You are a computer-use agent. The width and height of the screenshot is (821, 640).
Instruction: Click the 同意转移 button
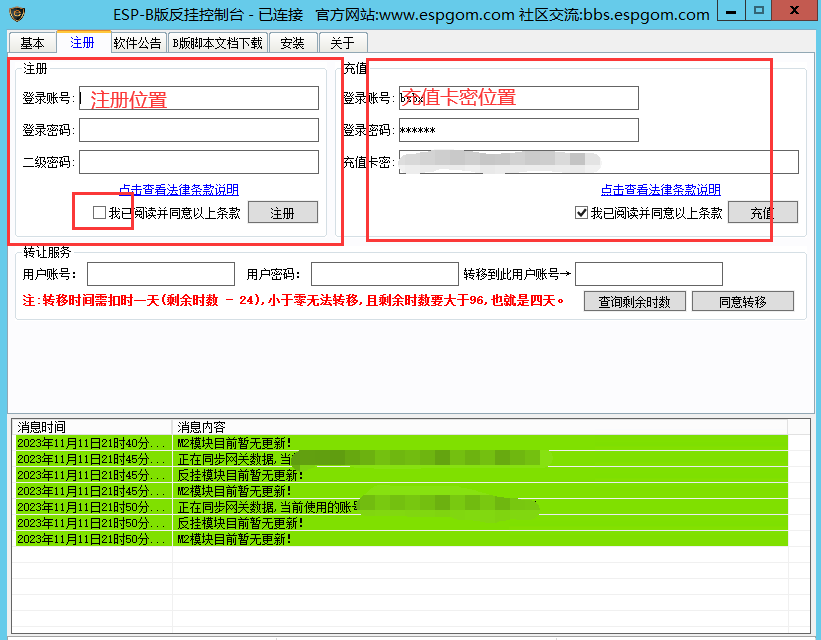point(743,302)
